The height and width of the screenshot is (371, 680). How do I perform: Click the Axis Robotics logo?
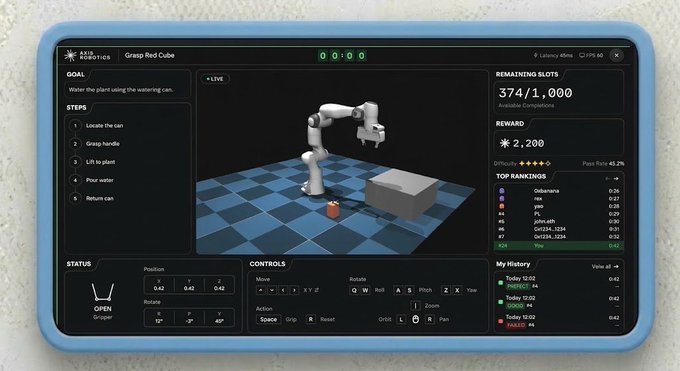coord(87,56)
